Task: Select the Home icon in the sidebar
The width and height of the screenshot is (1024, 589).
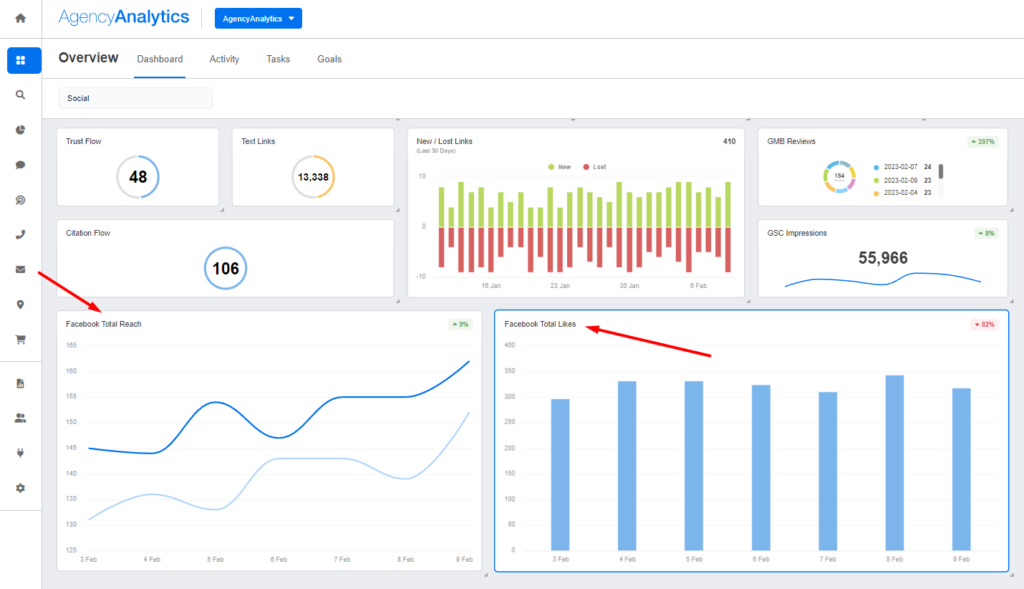Action: [x=20, y=18]
